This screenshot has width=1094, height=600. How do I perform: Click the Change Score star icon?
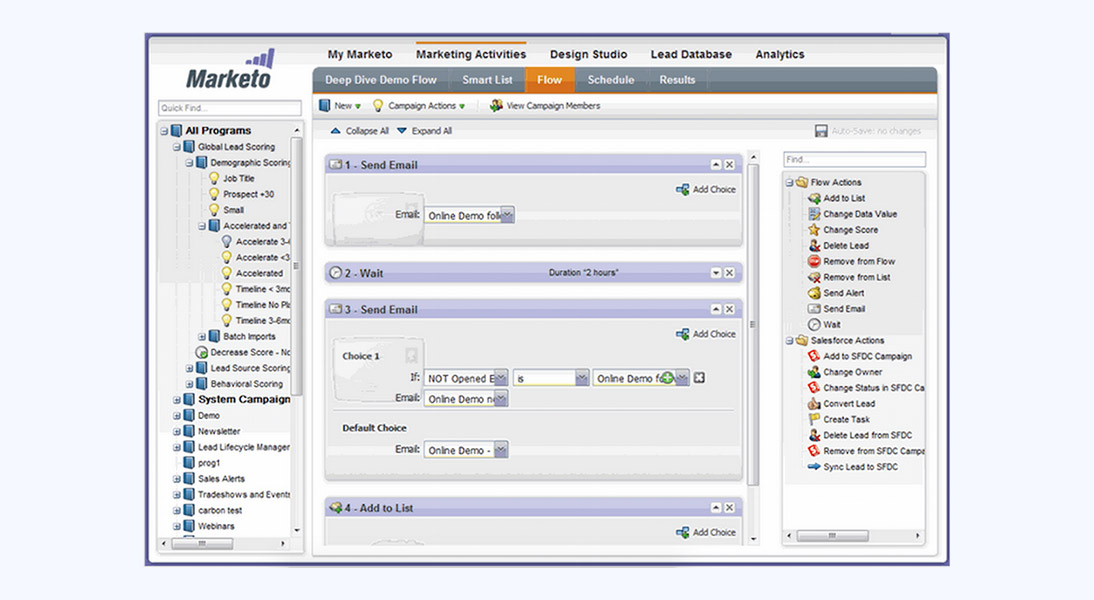(x=814, y=230)
